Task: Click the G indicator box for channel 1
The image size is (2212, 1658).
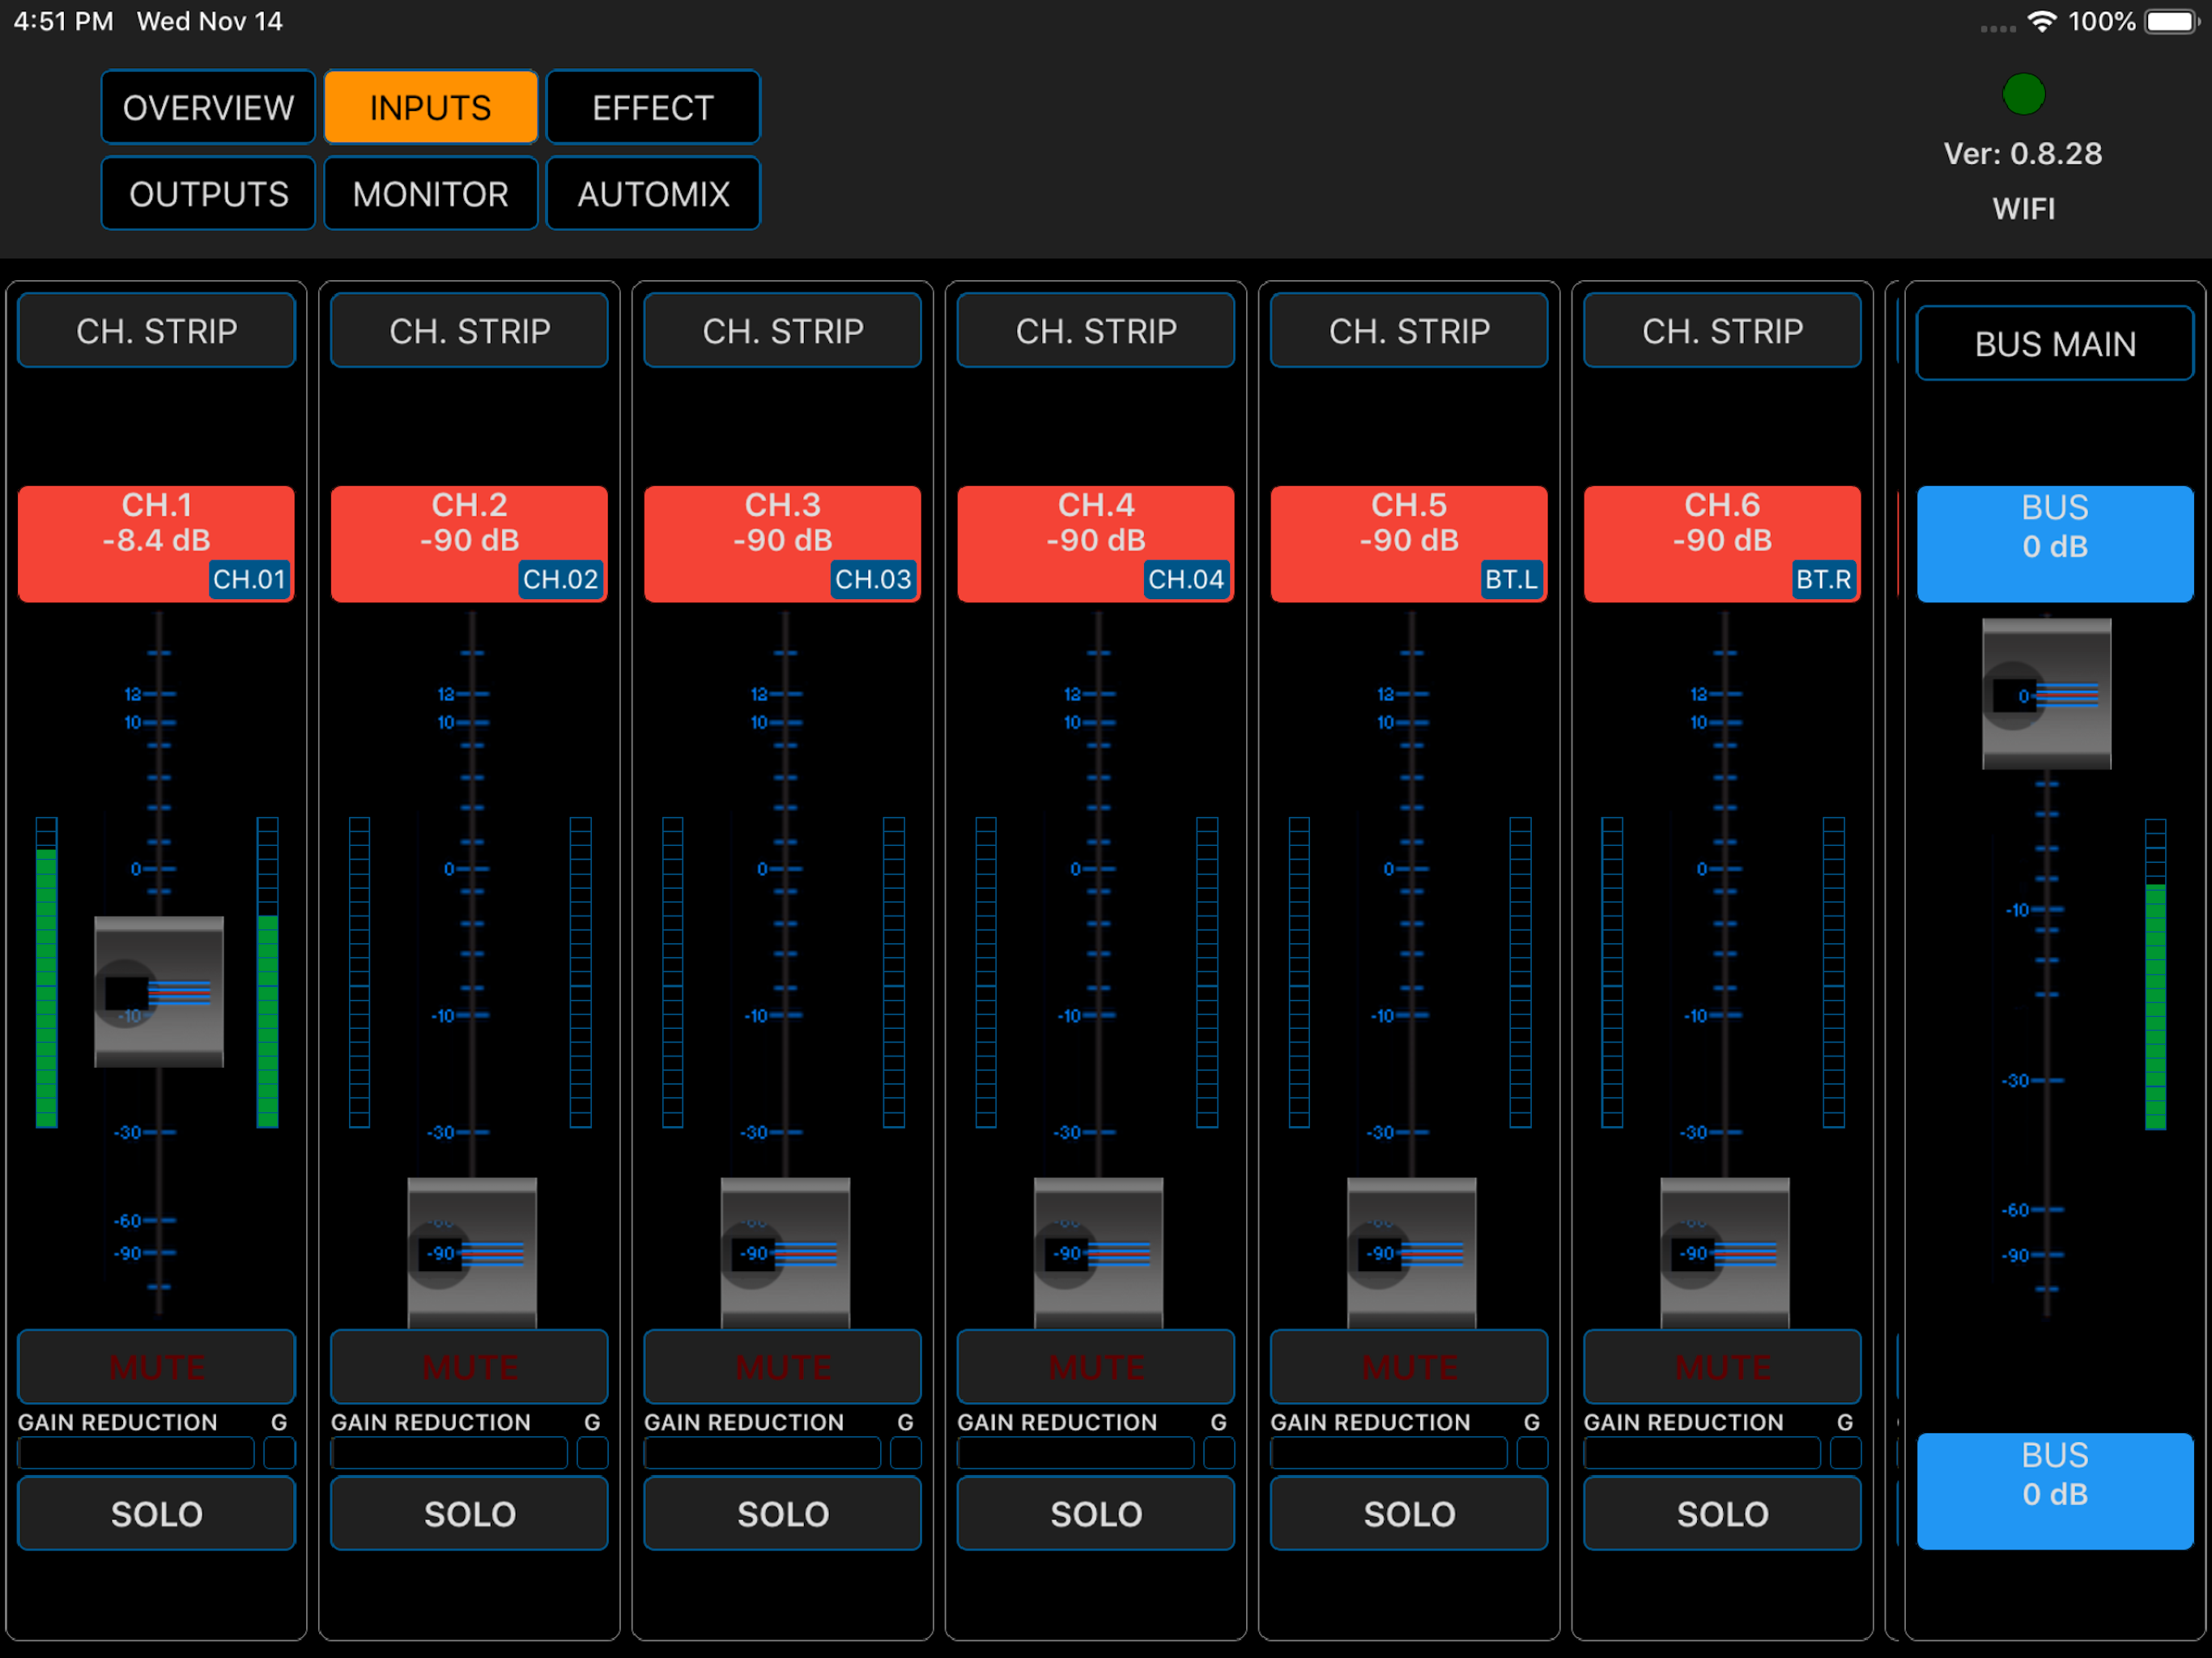Action: [279, 1452]
